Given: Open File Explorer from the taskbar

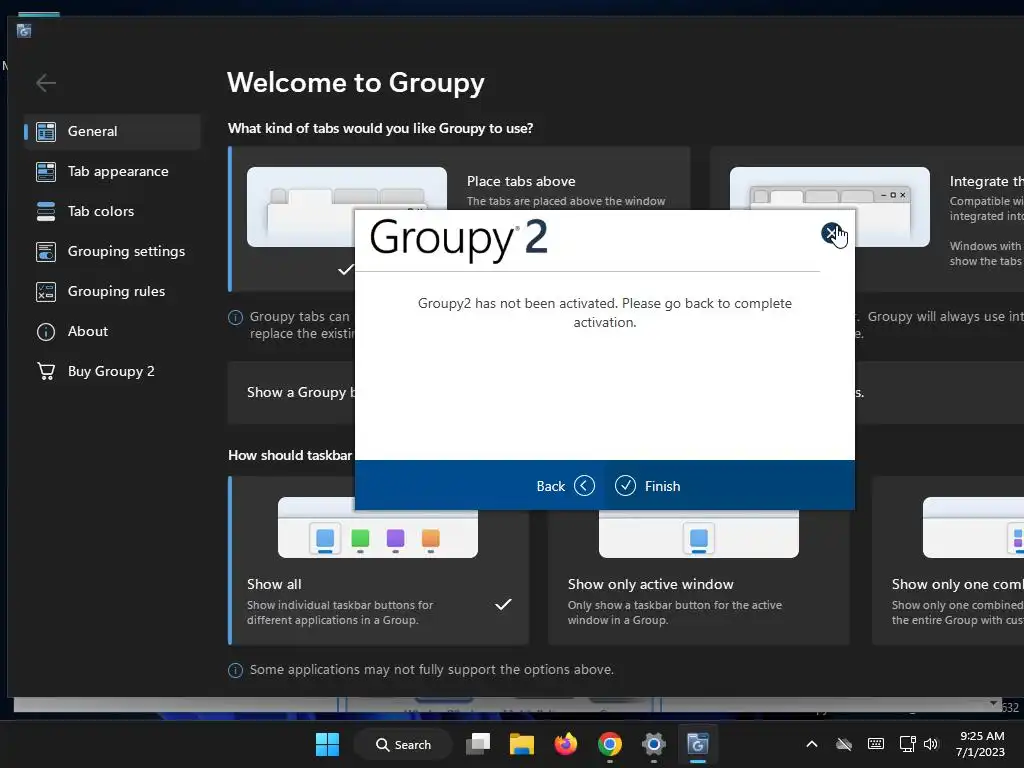Looking at the screenshot, I should point(522,744).
